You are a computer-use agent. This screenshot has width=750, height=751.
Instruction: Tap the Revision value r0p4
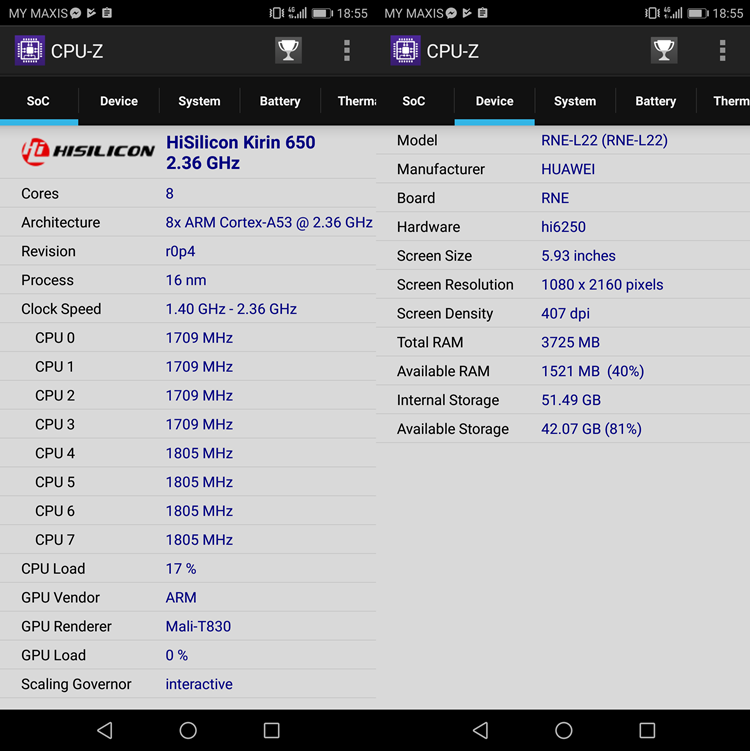click(180, 251)
